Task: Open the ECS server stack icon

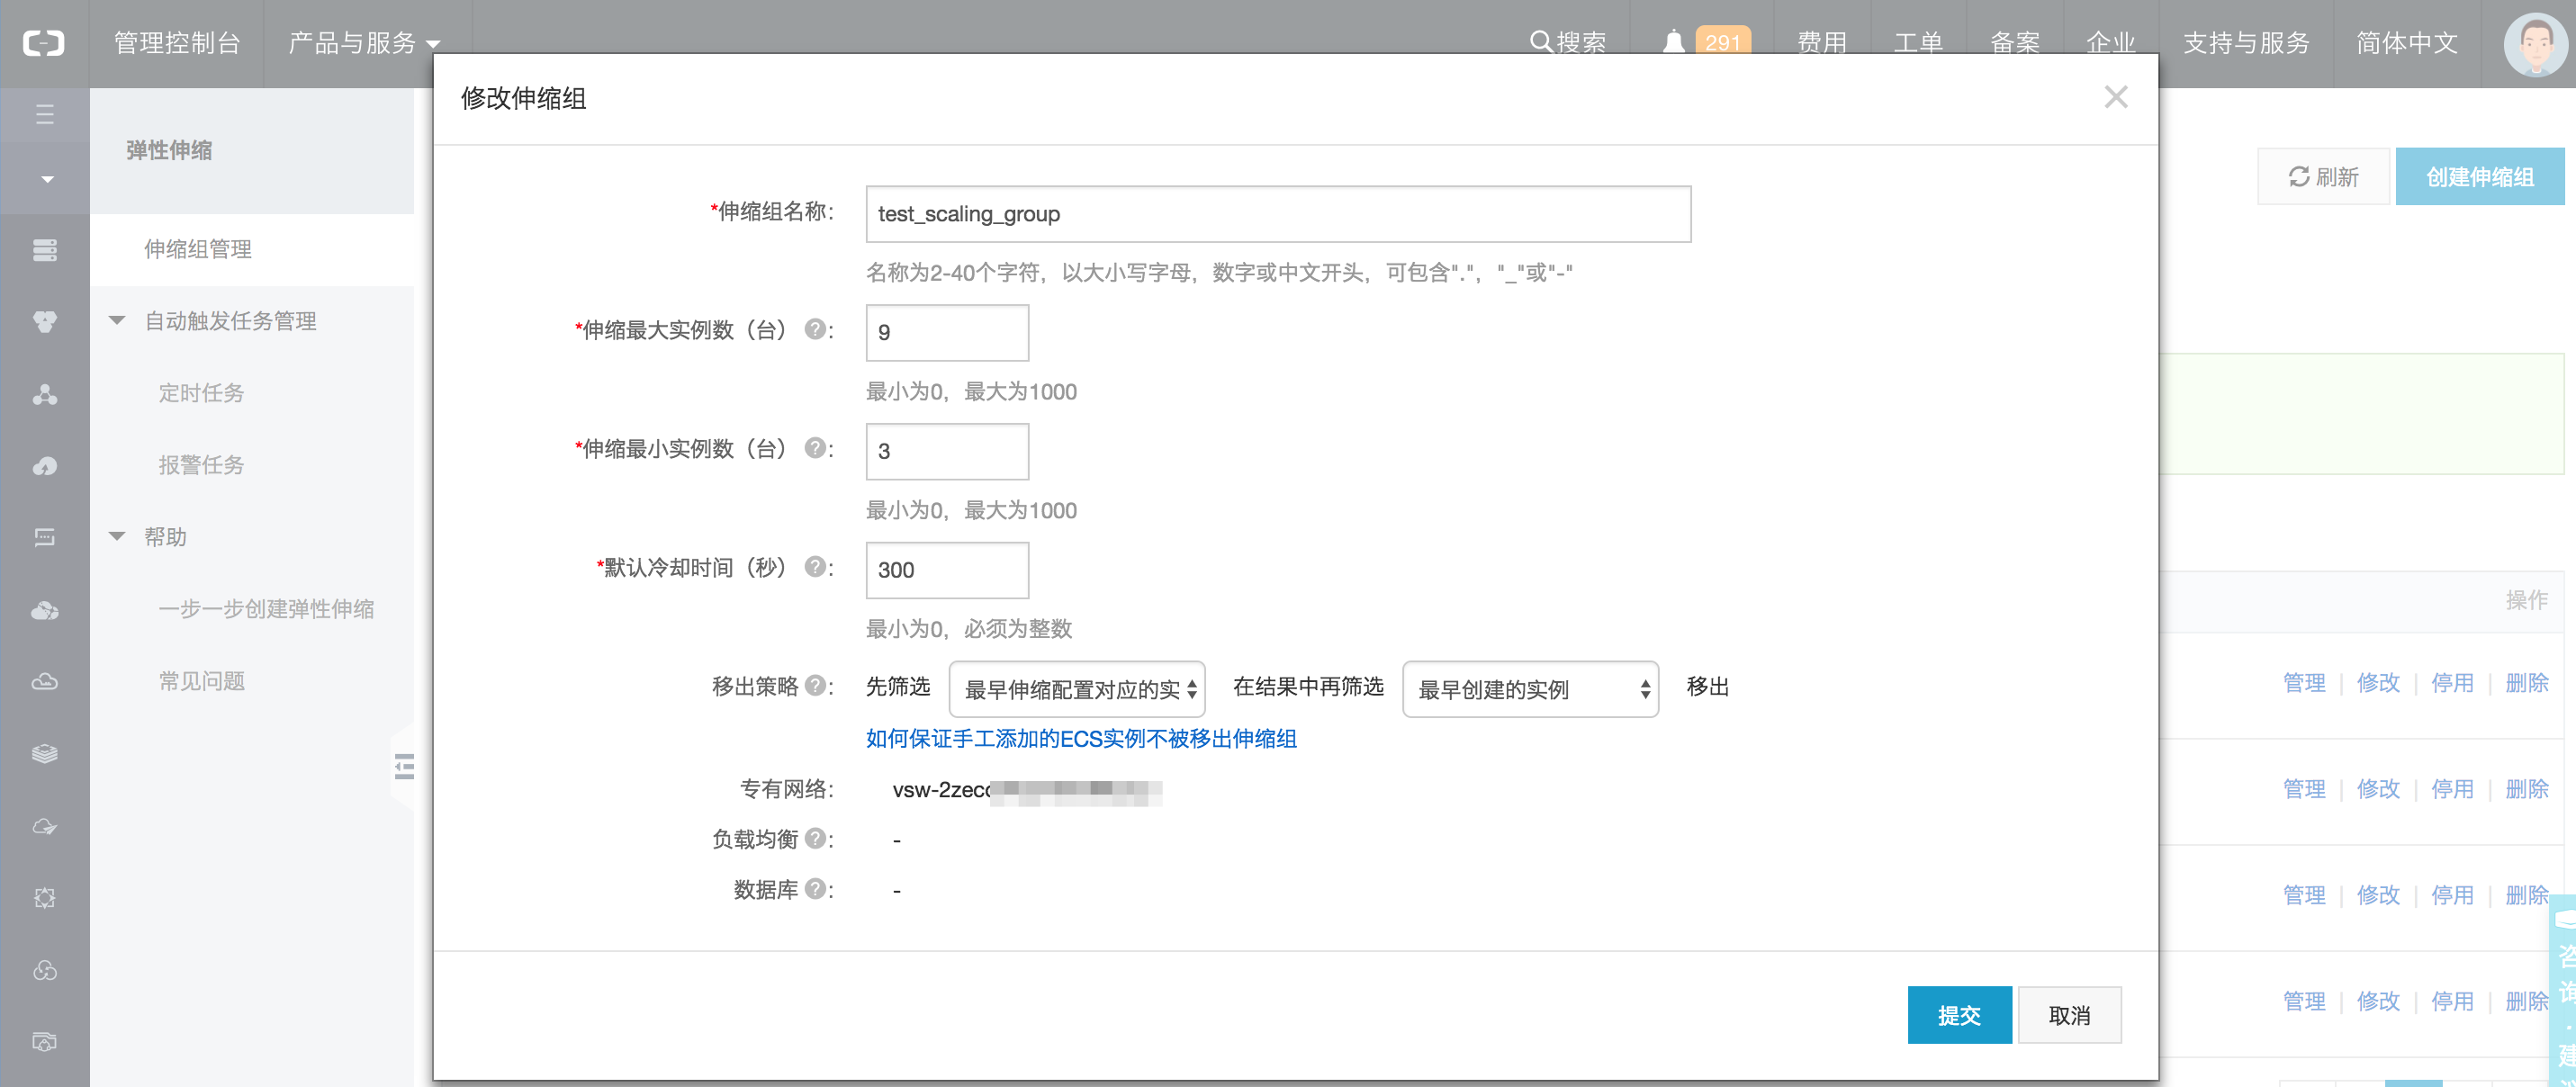Action: (x=44, y=250)
